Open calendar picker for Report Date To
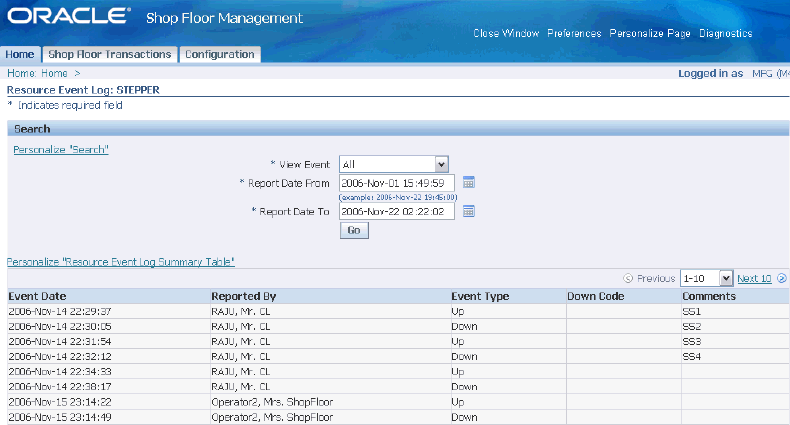The height and width of the screenshot is (425, 790). point(469,211)
